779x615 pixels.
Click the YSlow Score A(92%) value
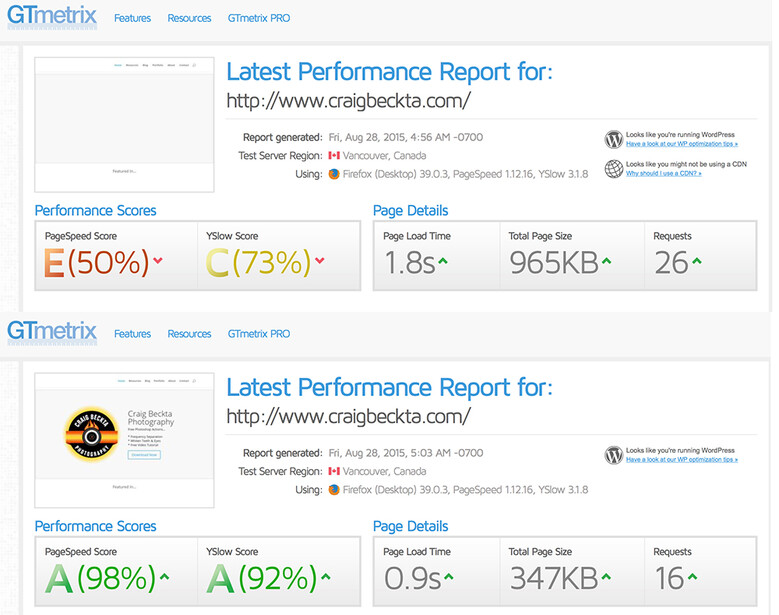coord(262,578)
